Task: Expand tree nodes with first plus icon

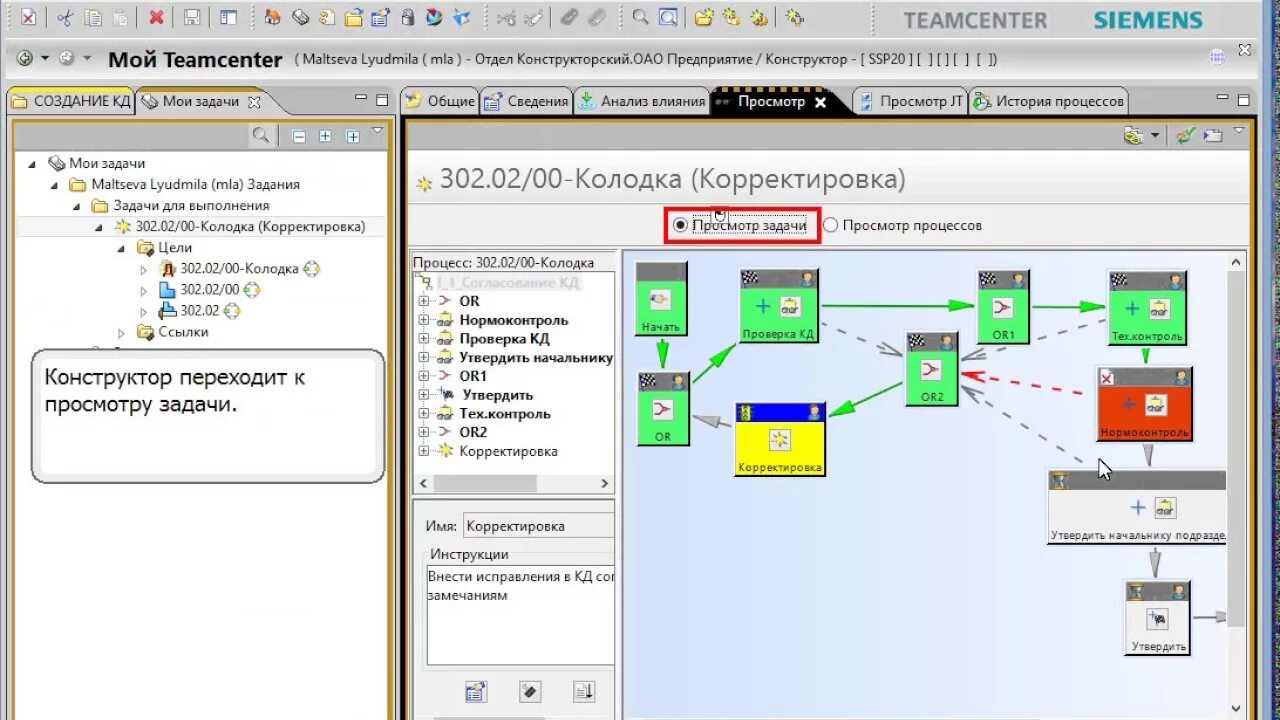Action: click(x=325, y=136)
